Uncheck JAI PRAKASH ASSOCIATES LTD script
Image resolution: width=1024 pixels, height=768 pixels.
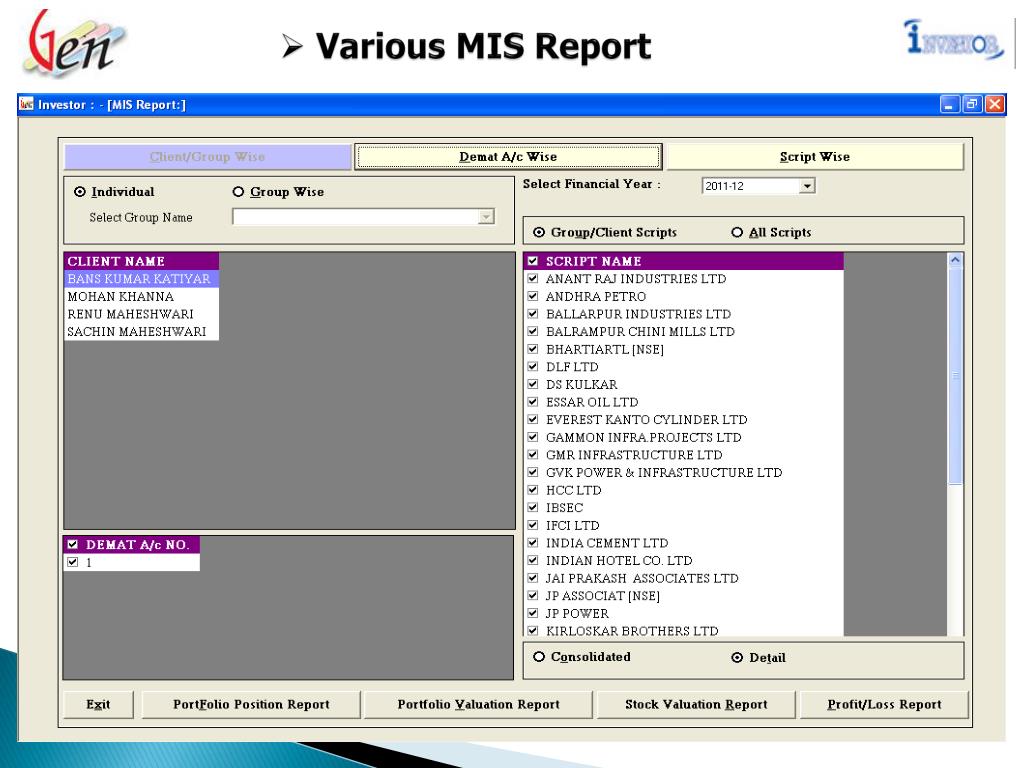coord(533,579)
